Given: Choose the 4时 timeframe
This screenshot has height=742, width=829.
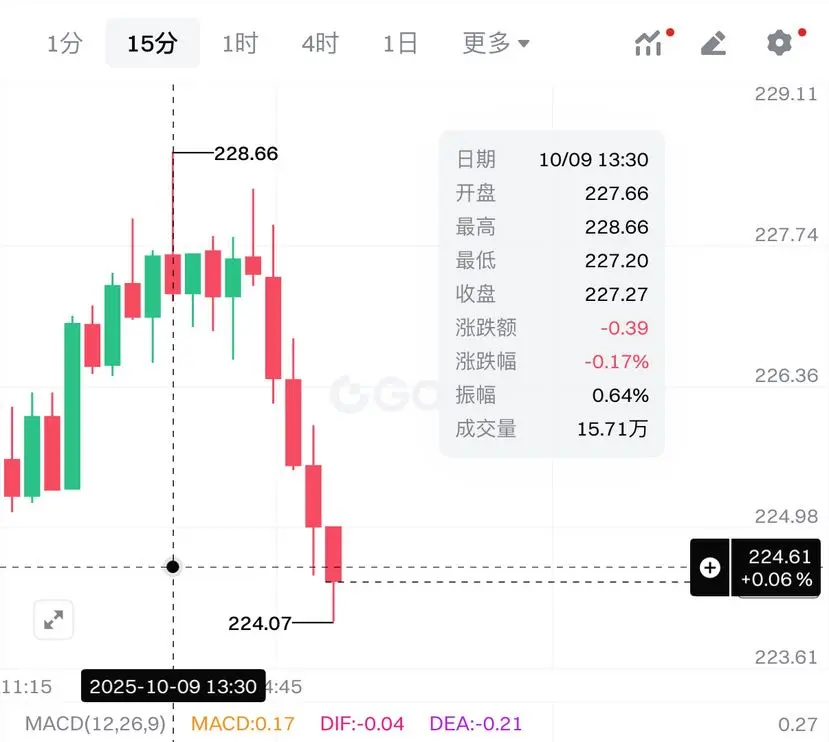Looking at the screenshot, I should [320, 43].
